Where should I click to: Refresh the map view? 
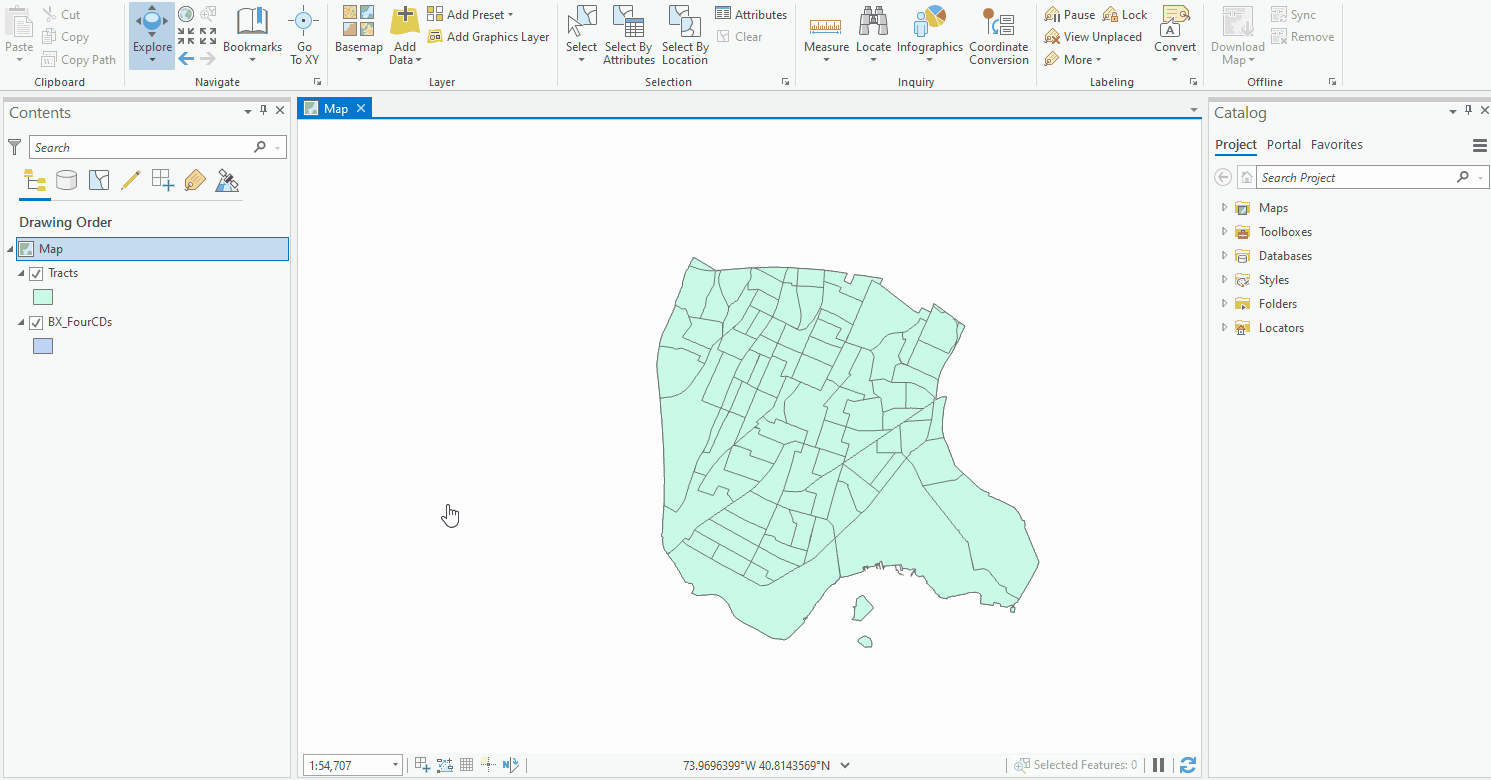1188,765
